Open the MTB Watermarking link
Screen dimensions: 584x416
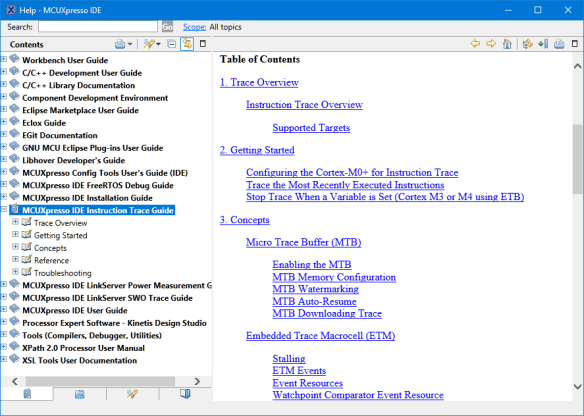(x=315, y=289)
